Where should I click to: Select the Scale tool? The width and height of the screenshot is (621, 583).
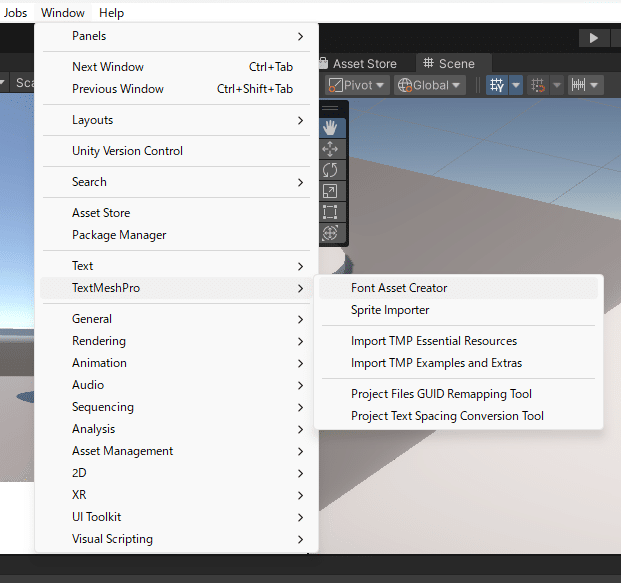click(330, 191)
